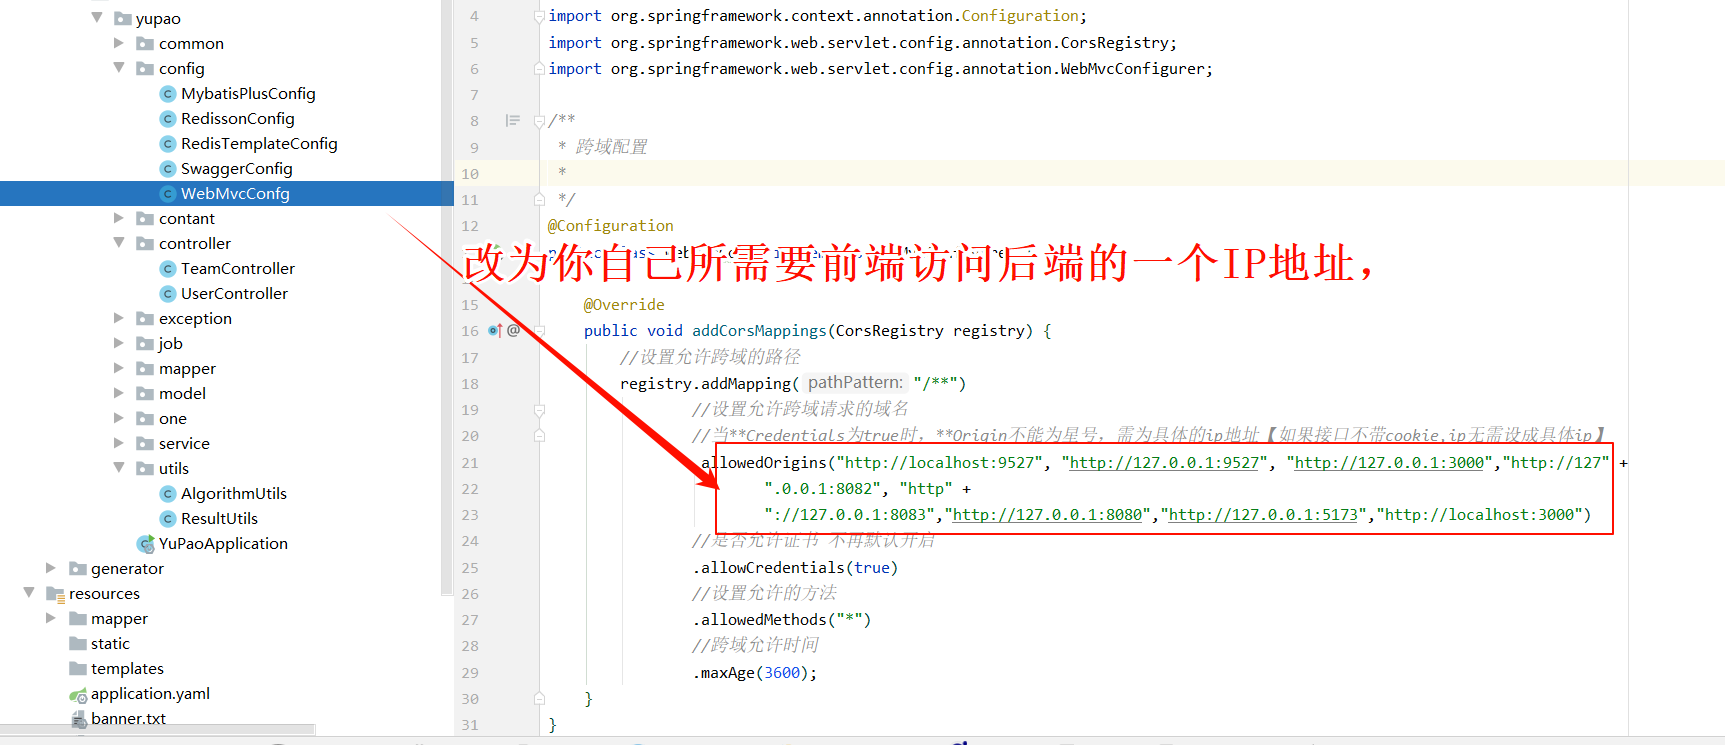The width and height of the screenshot is (1725, 745).
Task: Click the RedissonConfig class icon
Action: coord(168,119)
